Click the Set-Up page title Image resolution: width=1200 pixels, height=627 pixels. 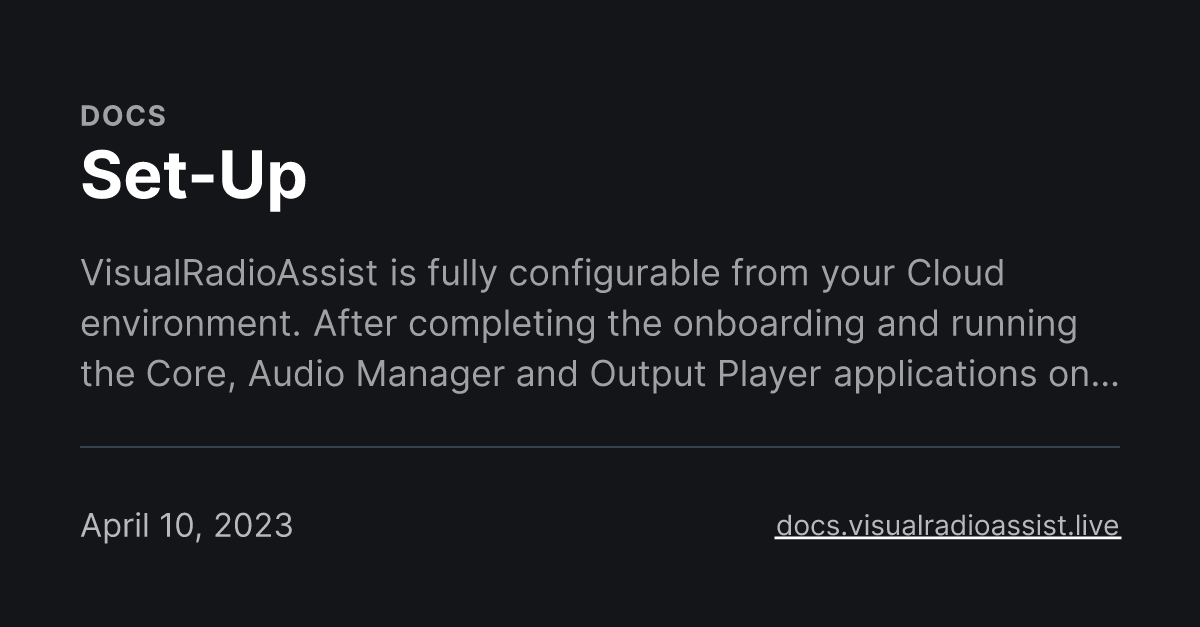[193, 176]
